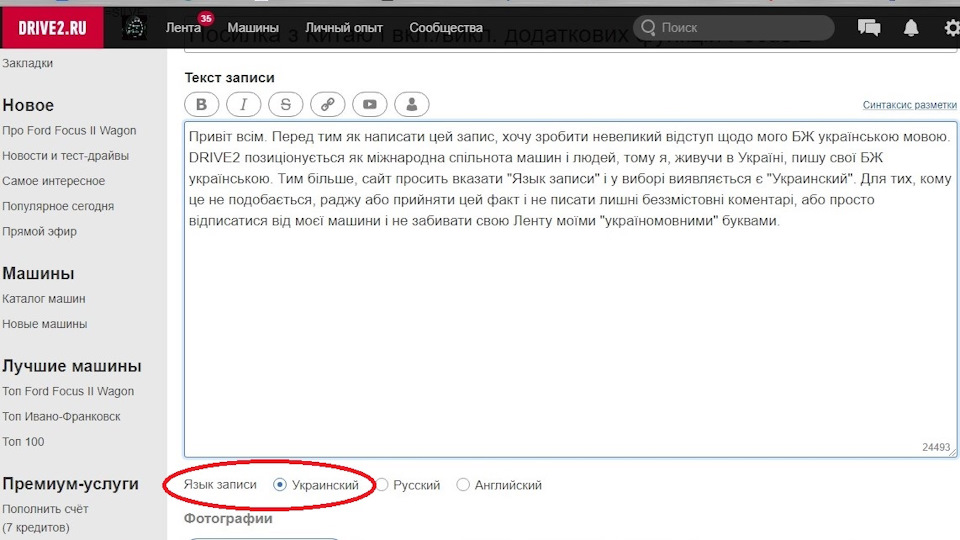Insert a YouTube video
Viewport: 960px width, 540px height.
(370, 104)
